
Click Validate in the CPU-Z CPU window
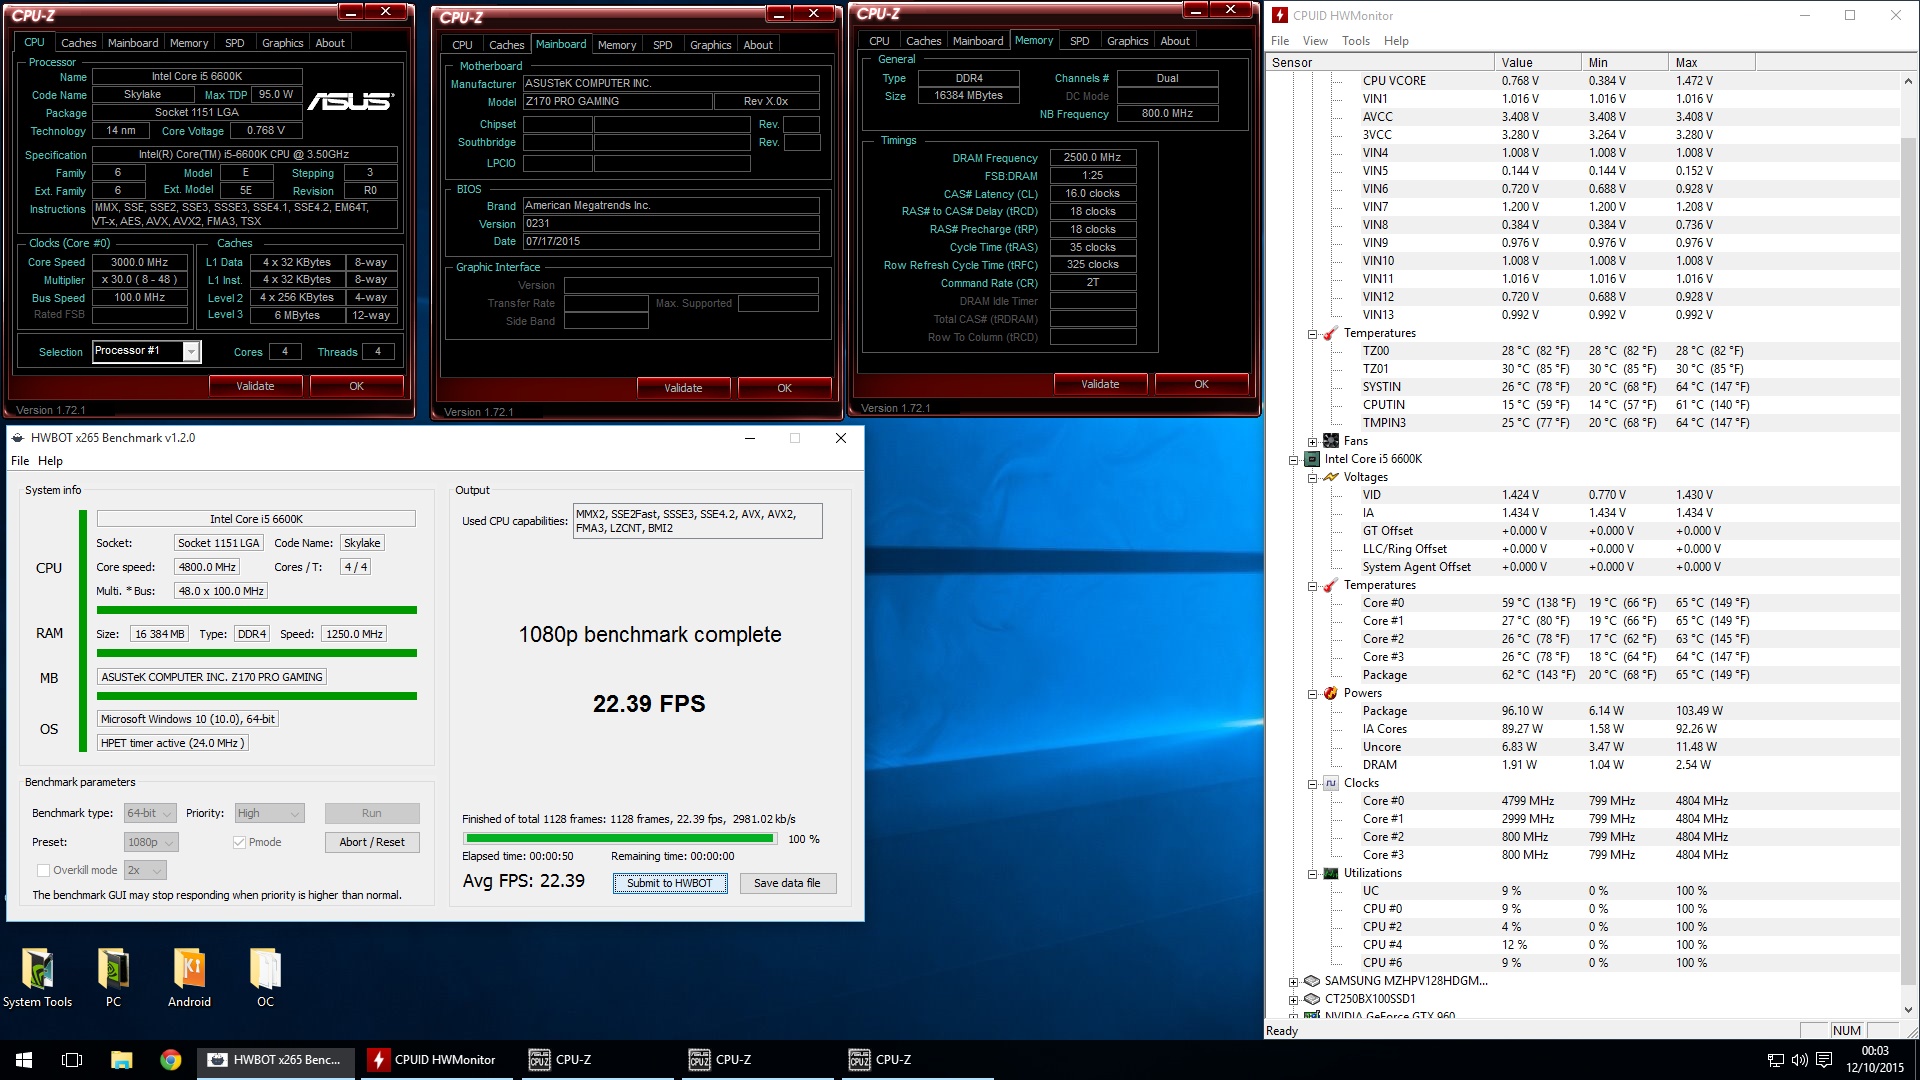coord(255,386)
